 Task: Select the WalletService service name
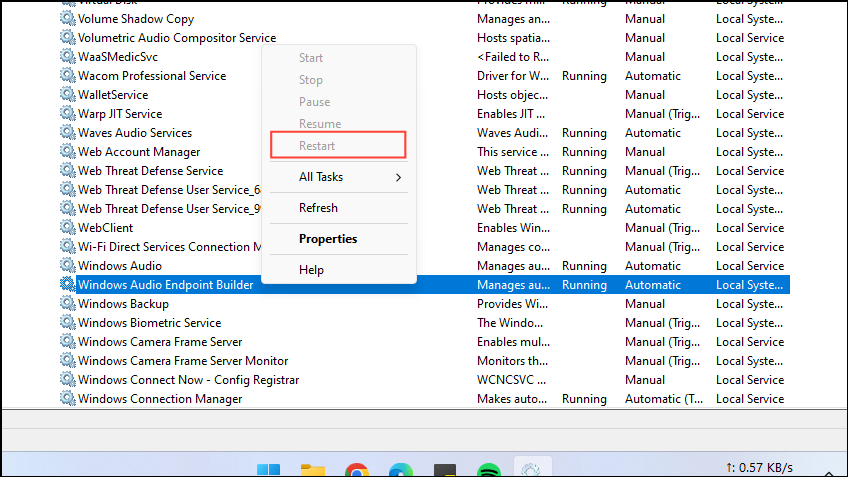click(x=113, y=94)
